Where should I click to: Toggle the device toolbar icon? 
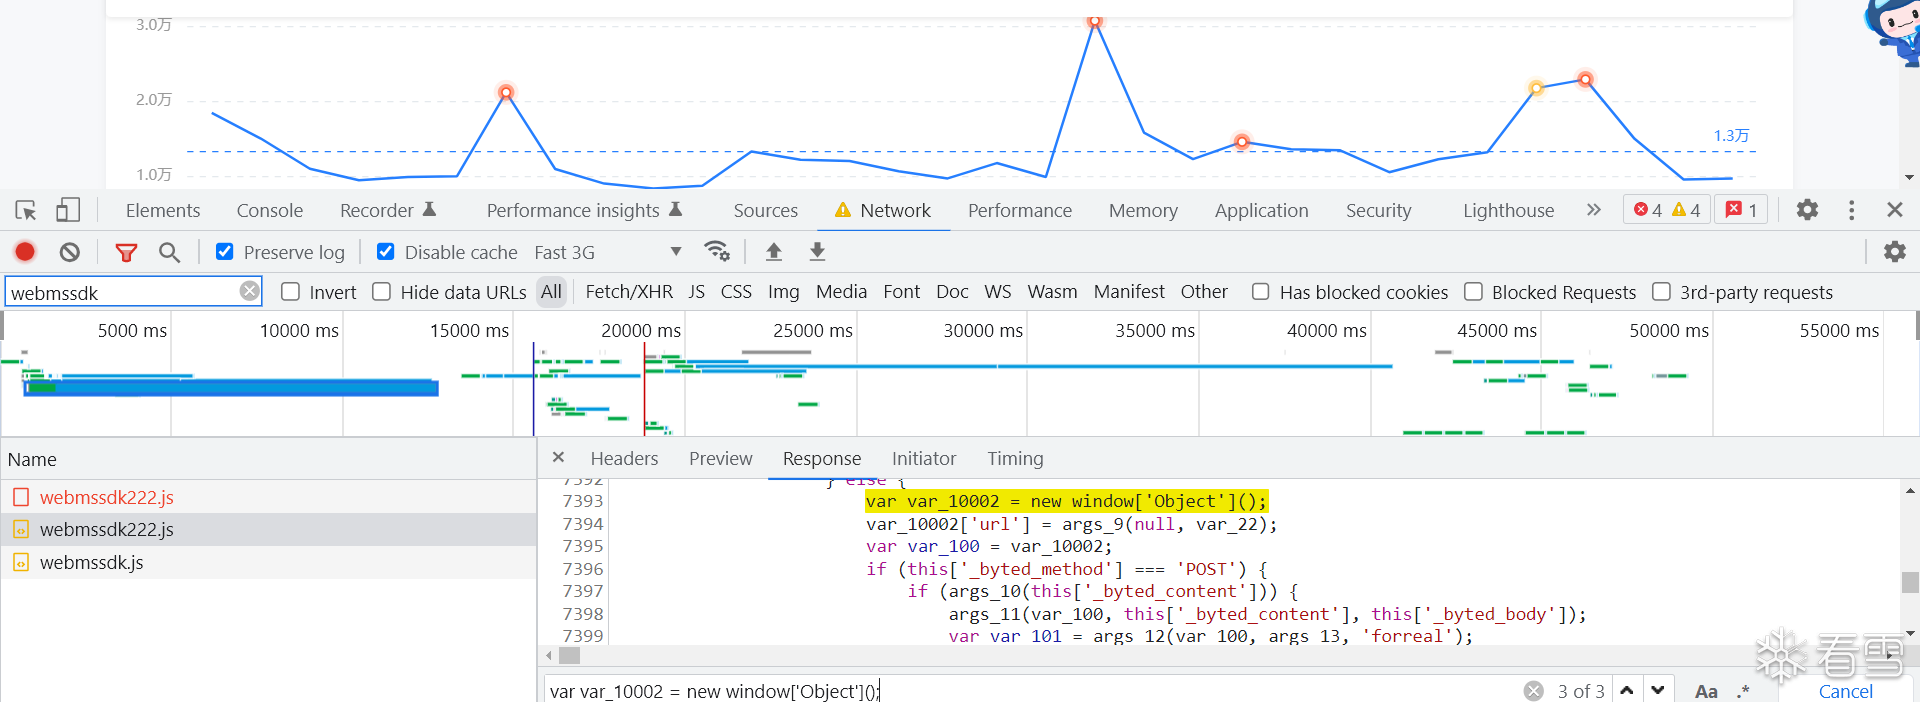point(68,210)
